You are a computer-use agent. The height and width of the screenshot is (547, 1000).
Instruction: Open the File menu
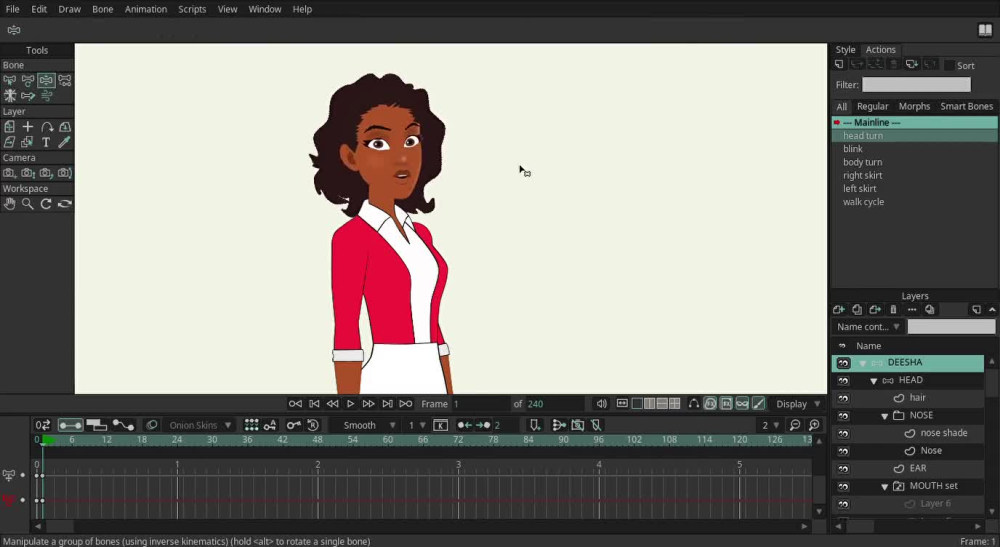12,9
